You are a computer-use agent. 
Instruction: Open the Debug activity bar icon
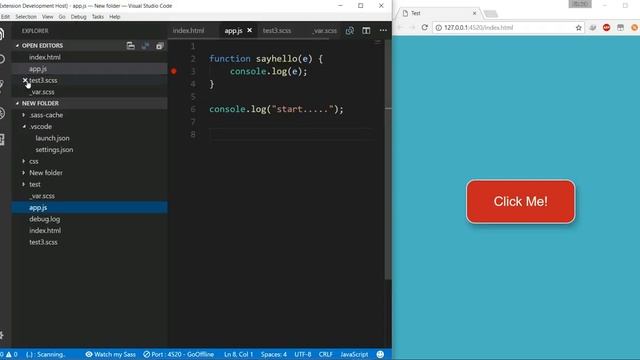[2, 113]
